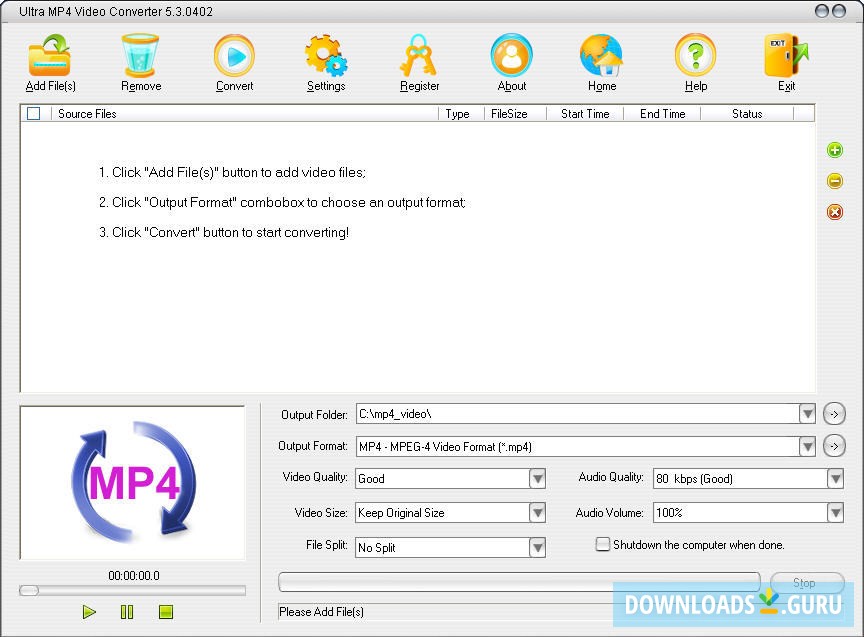Start conversion with the Convert icon
The image size is (864, 637).
pos(234,55)
